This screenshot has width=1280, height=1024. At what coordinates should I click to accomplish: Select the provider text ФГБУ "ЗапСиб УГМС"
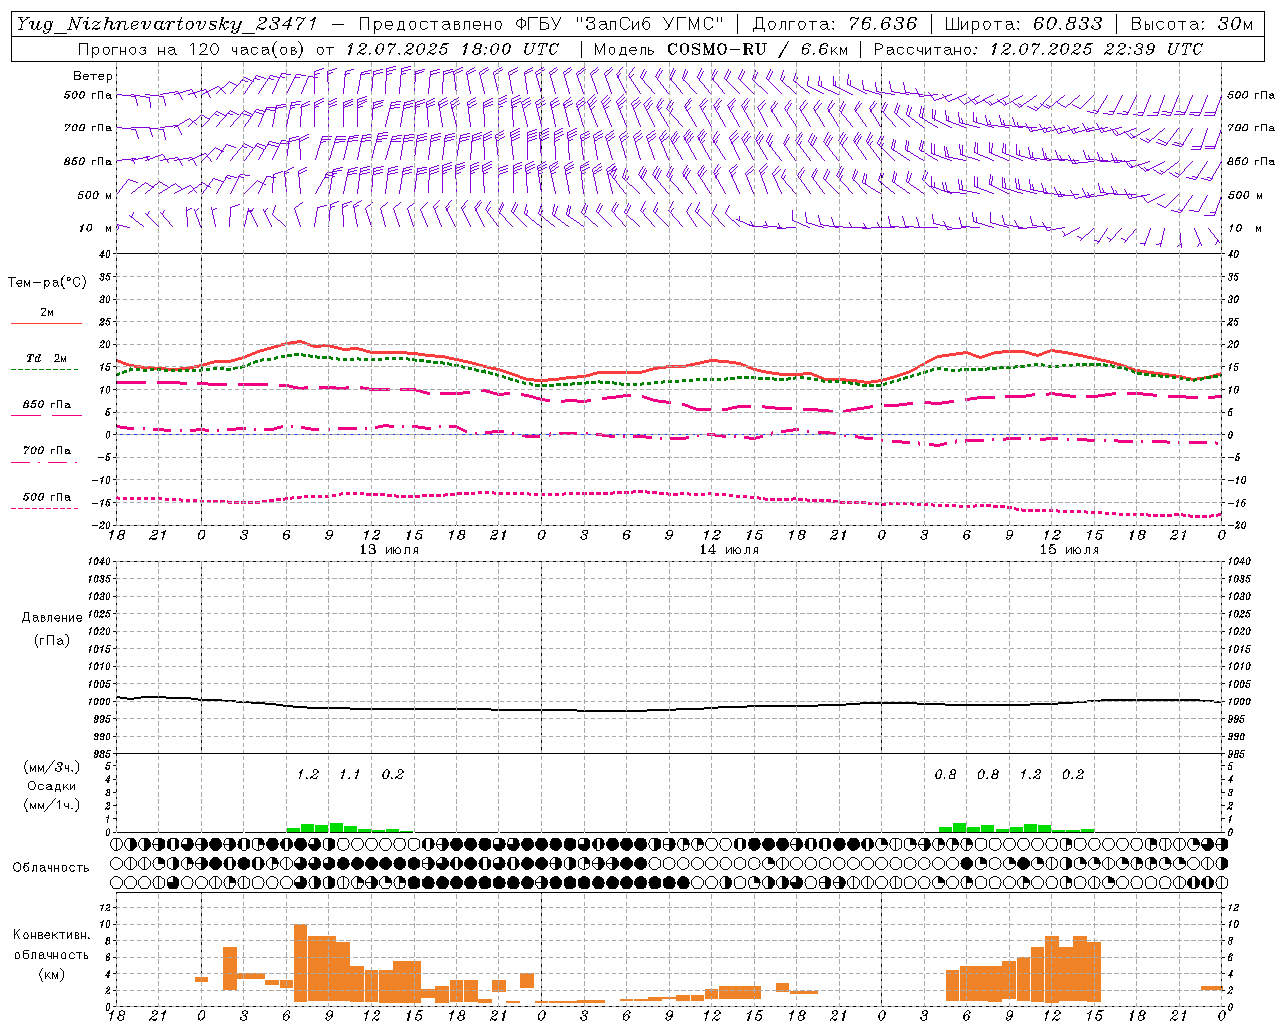[x=620, y=24]
